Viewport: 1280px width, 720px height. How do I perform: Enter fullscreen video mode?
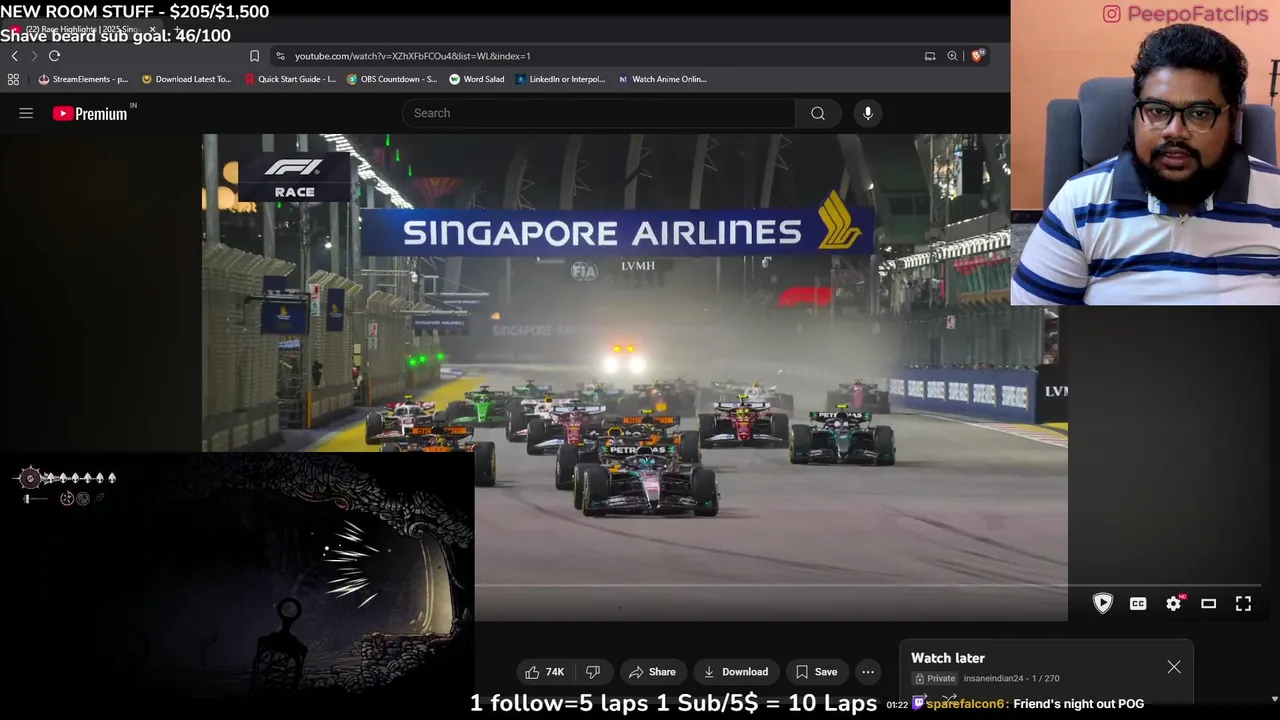click(x=1243, y=603)
